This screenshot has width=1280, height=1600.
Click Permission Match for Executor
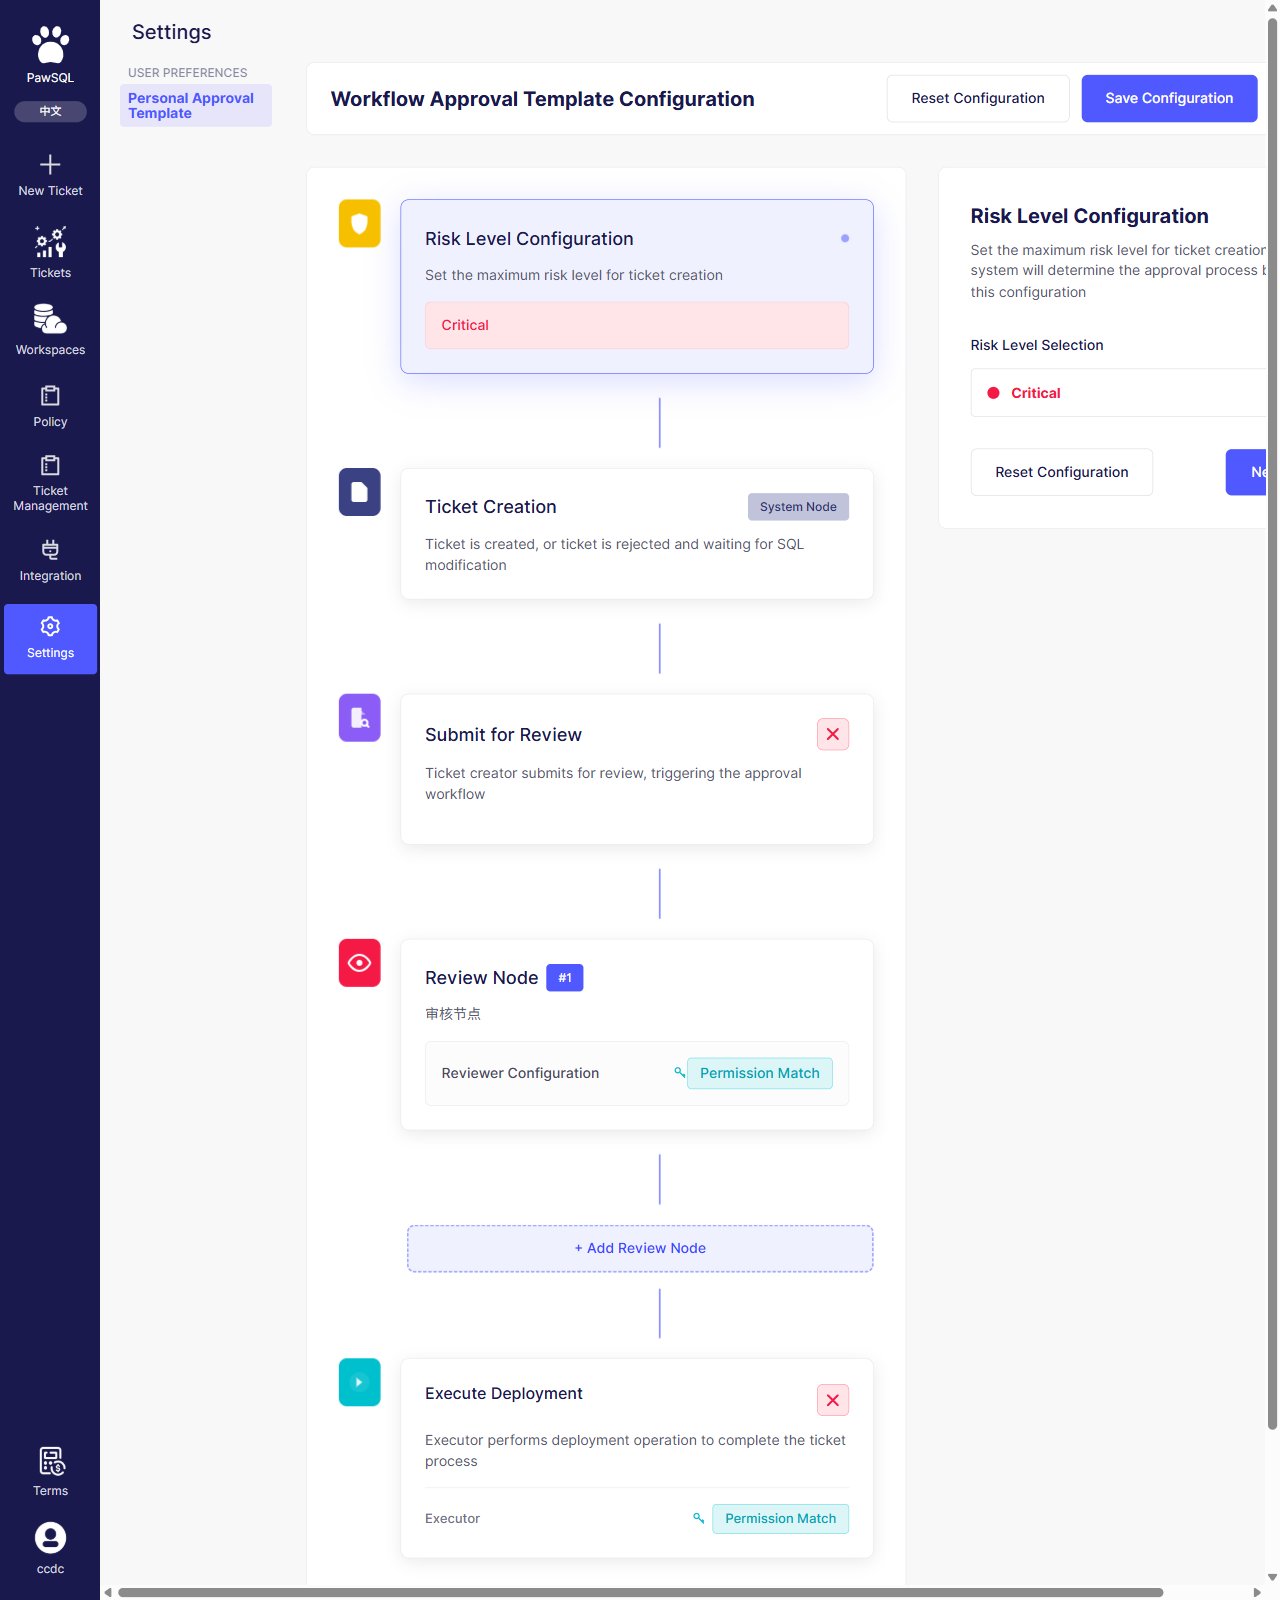(x=781, y=1519)
